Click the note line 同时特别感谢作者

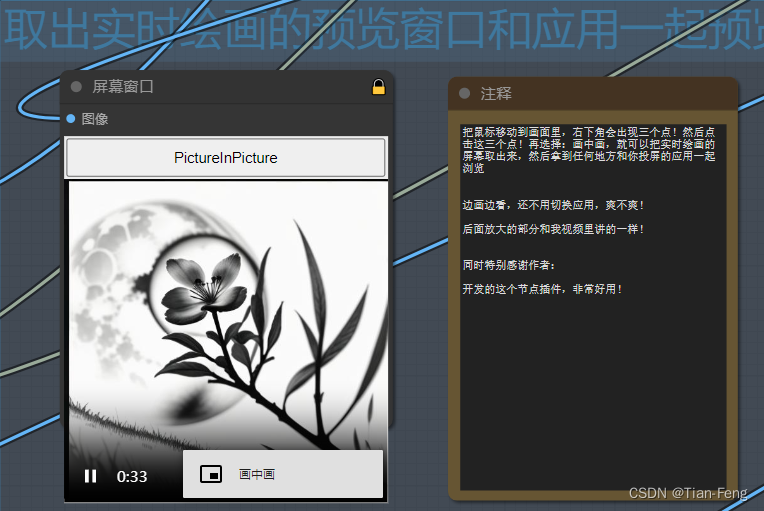click(x=508, y=265)
